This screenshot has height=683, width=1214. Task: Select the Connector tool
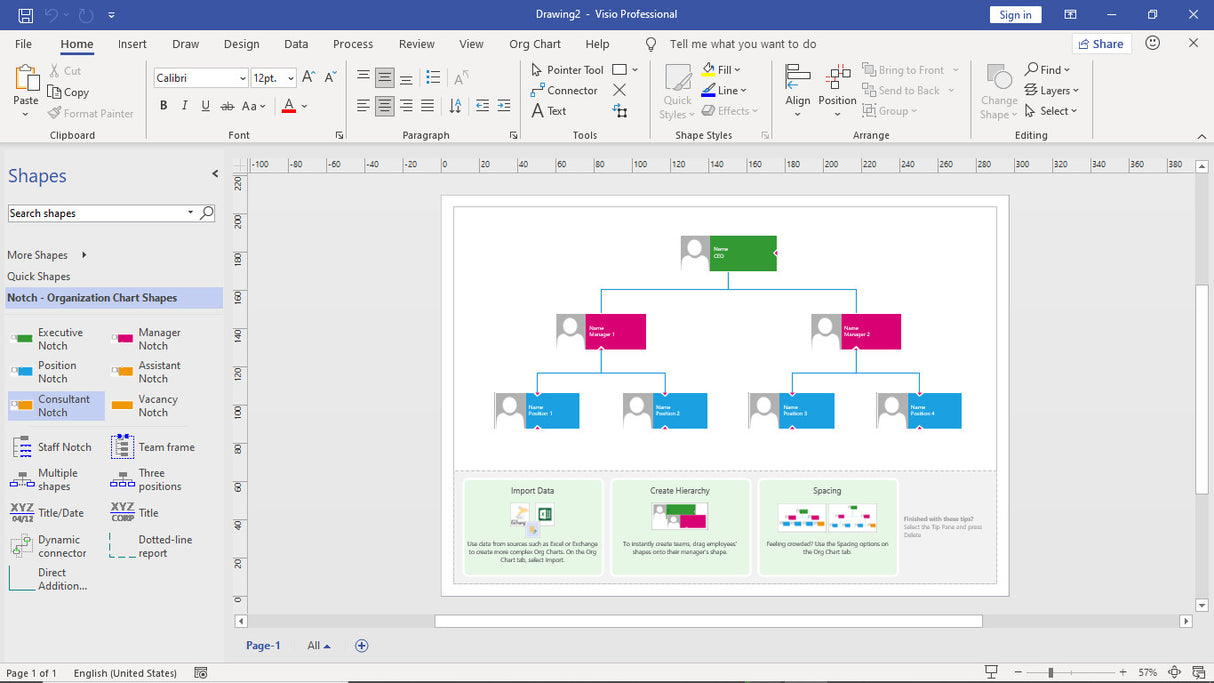(564, 90)
